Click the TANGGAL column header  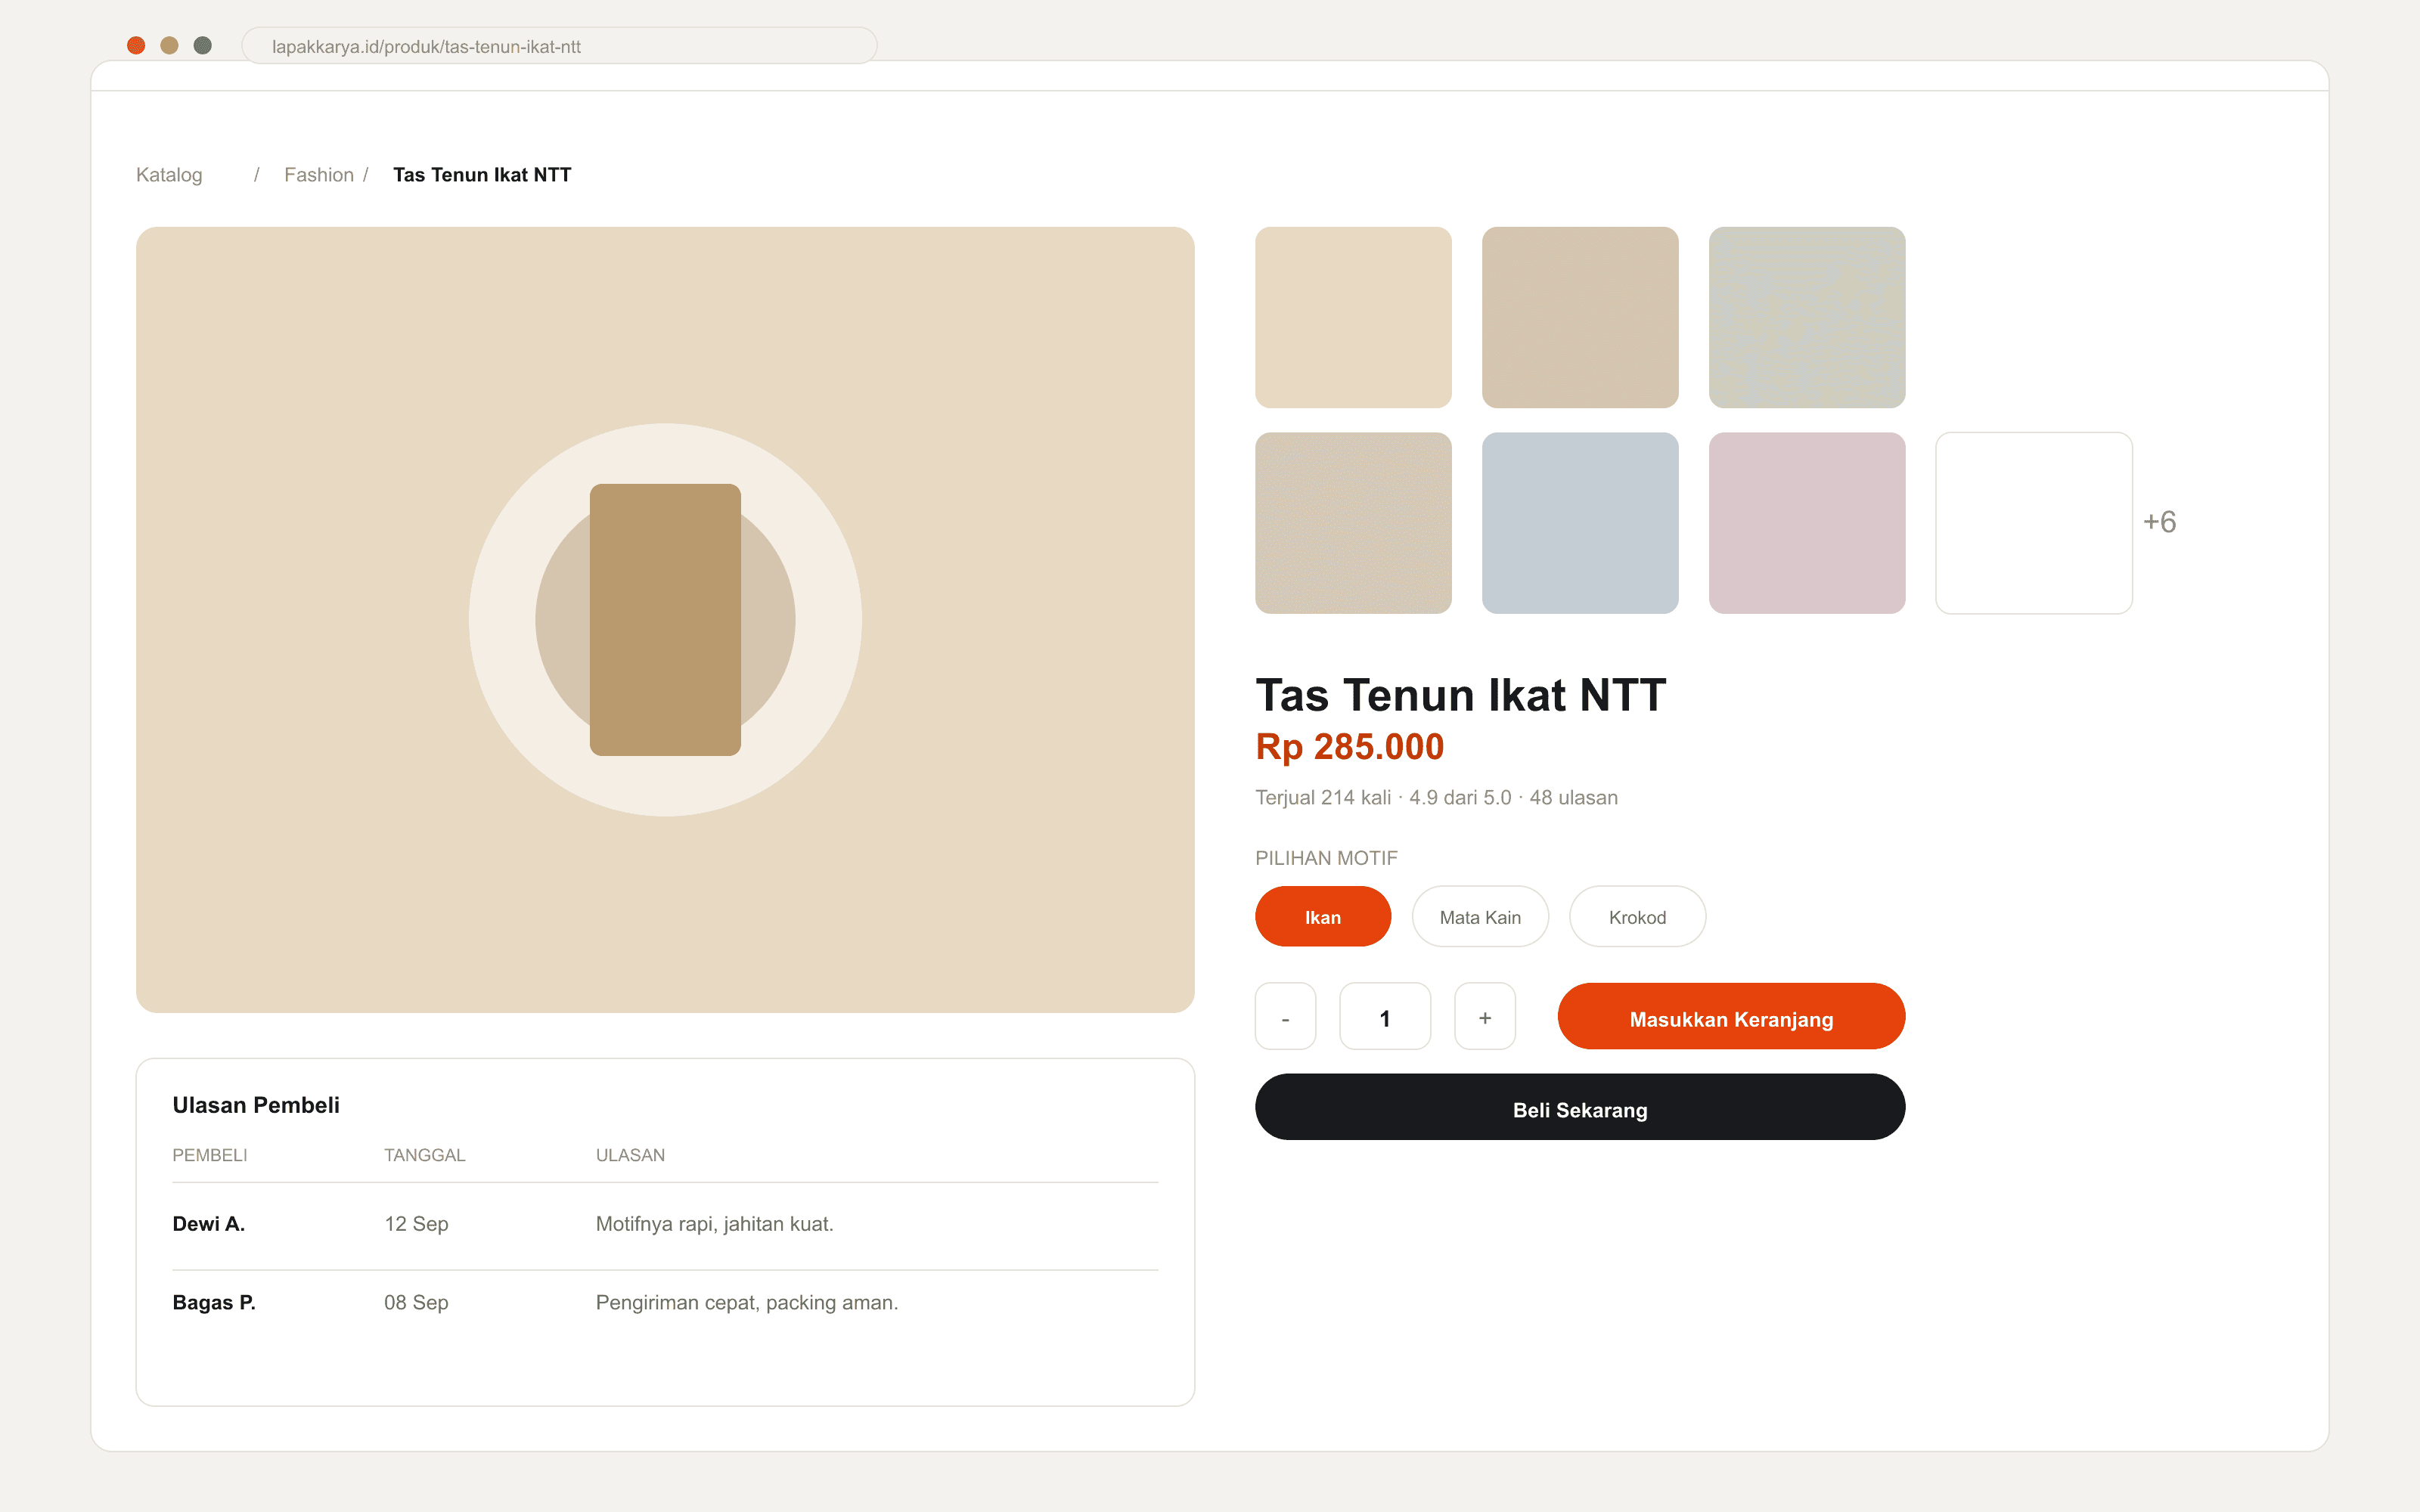click(x=424, y=1155)
